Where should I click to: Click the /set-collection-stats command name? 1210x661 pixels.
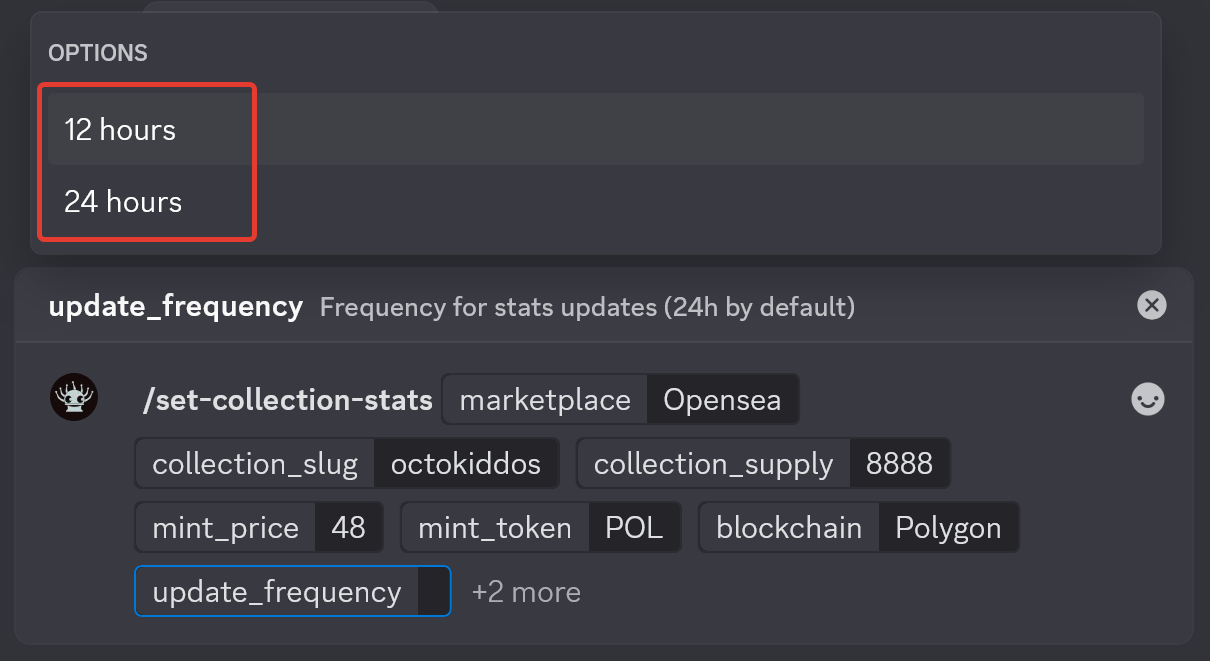click(288, 401)
